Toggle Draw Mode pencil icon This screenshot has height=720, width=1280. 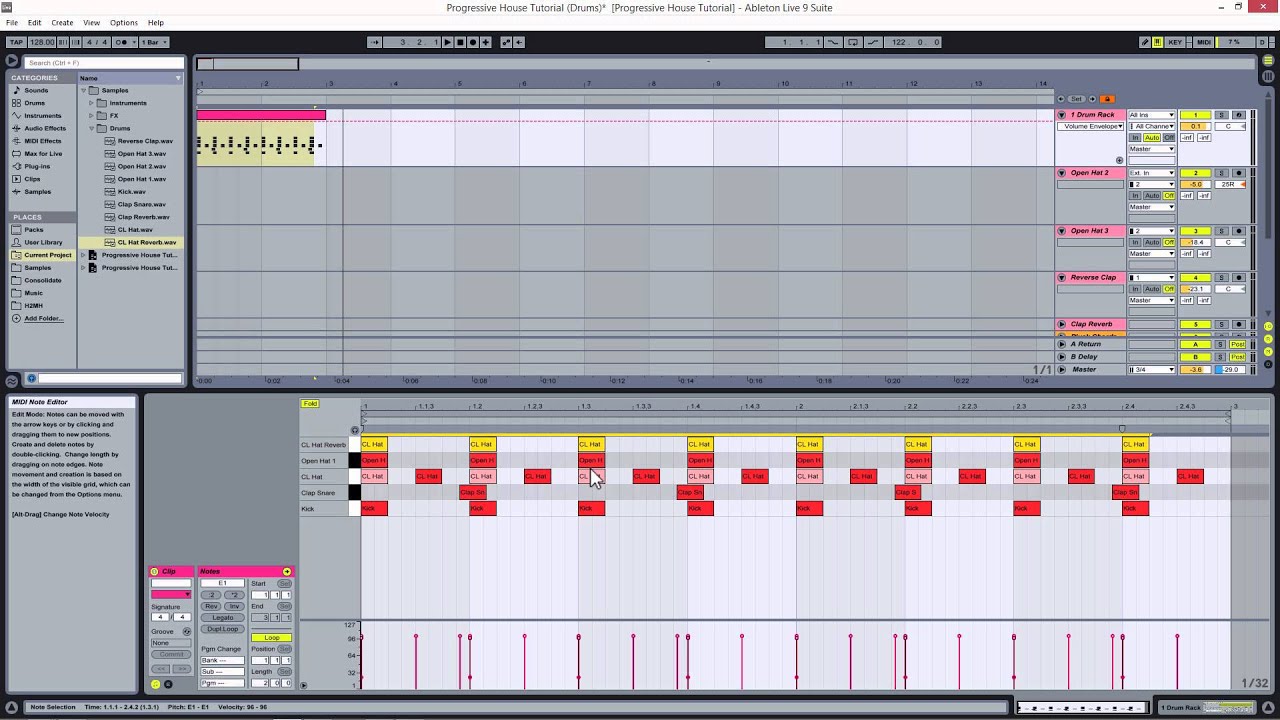tap(1145, 42)
